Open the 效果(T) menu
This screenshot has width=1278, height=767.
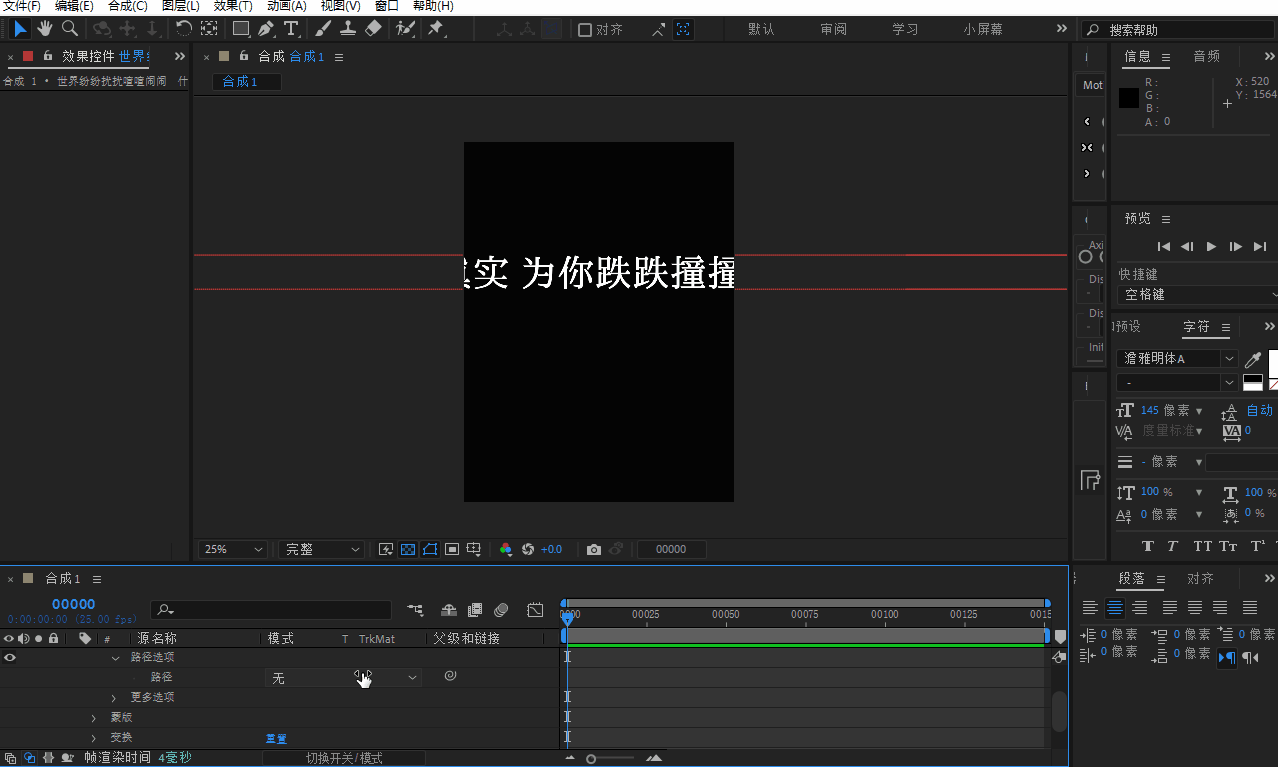point(233,6)
